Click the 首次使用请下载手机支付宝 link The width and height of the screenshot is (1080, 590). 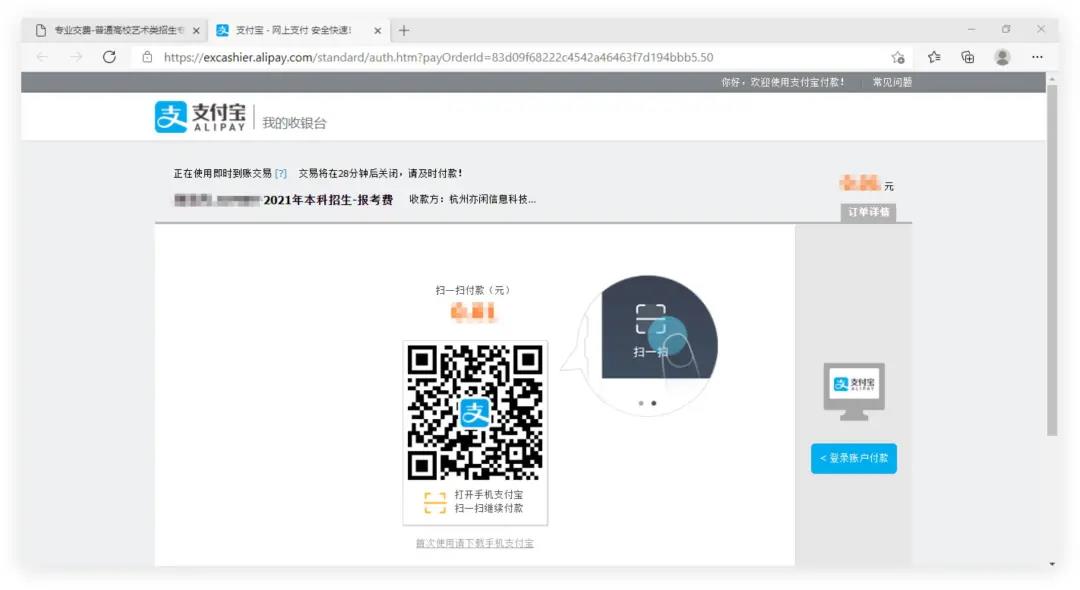(475, 543)
